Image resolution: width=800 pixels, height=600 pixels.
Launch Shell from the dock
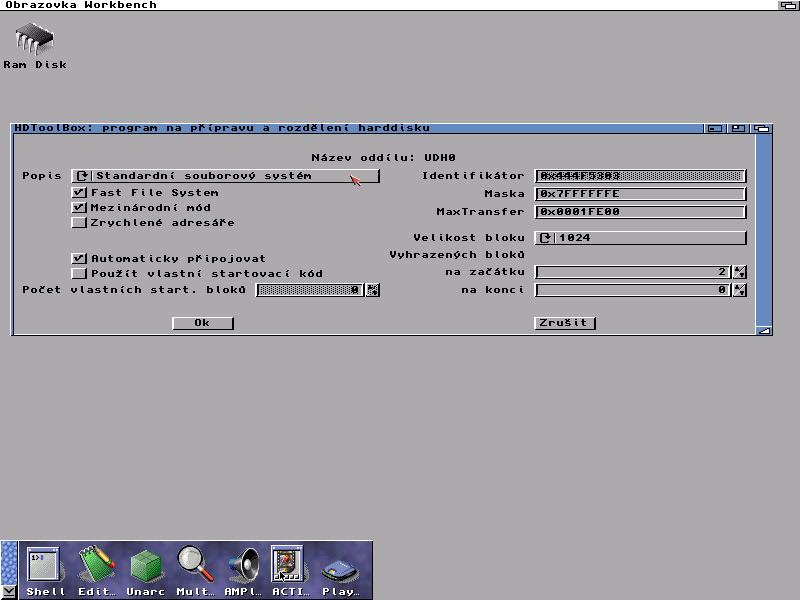tap(44, 566)
